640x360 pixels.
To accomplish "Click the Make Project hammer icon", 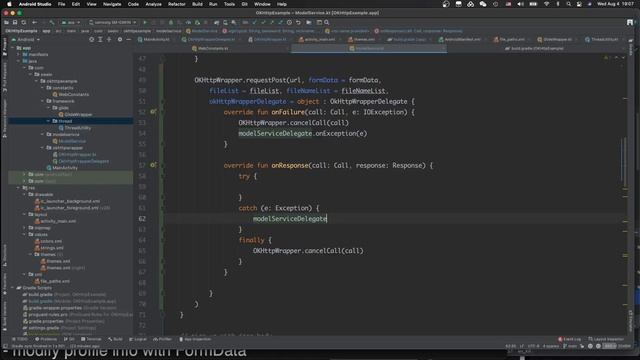I will [52, 22].
